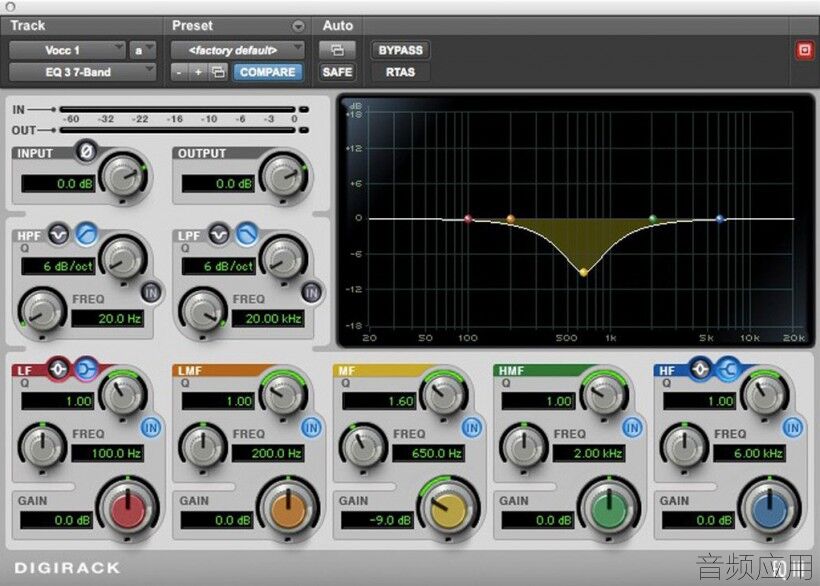This screenshot has width=820, height=586.
Task: Click the blue HF GAIN knob
Action: click(769, 507)
